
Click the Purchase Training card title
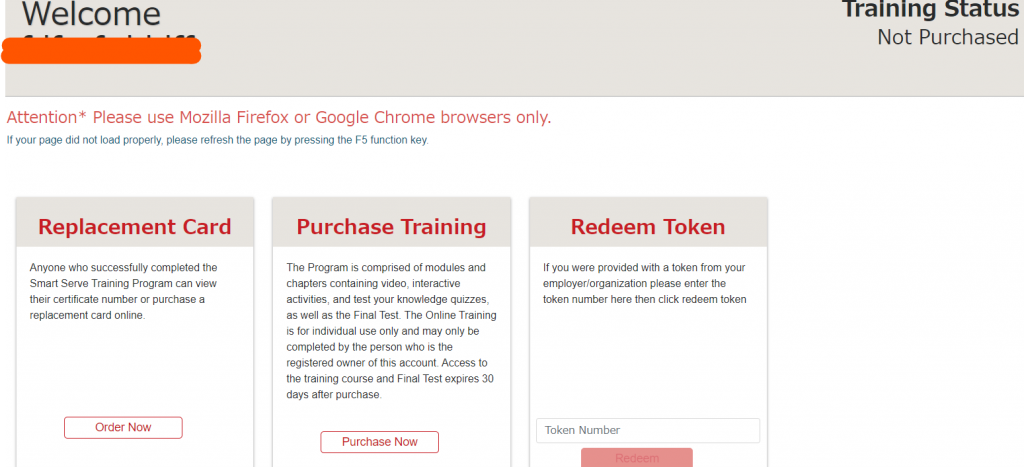391,227
